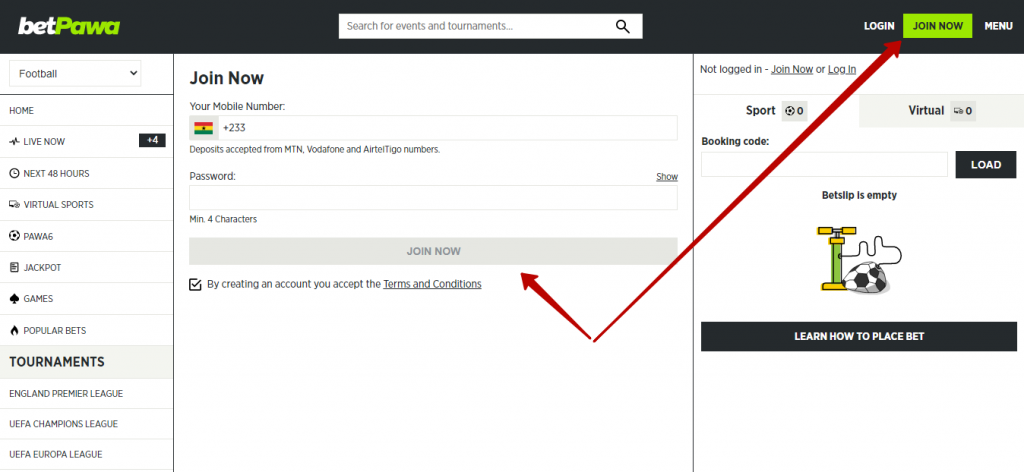Click the pump and football illustration

tap(859, 259)
